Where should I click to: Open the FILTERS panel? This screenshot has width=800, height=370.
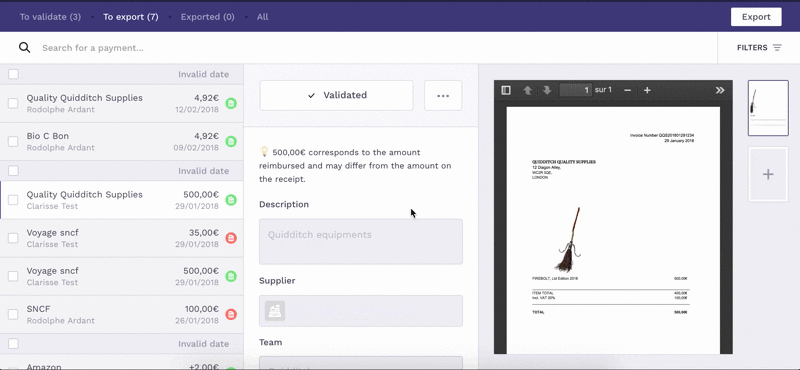point(759,47)
